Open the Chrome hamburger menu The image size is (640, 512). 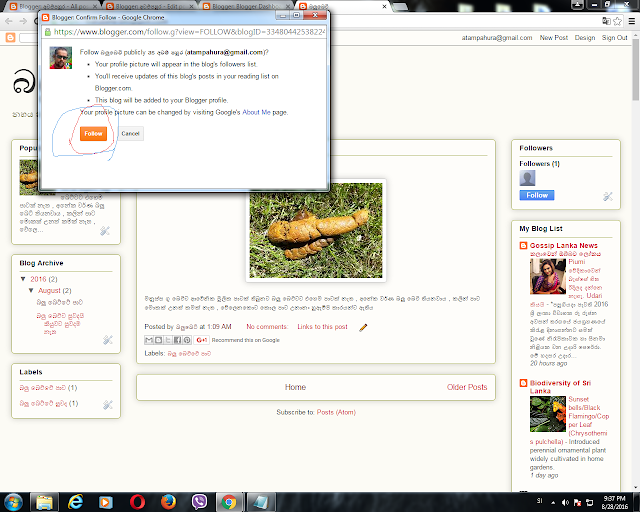[x=631, y=21]
